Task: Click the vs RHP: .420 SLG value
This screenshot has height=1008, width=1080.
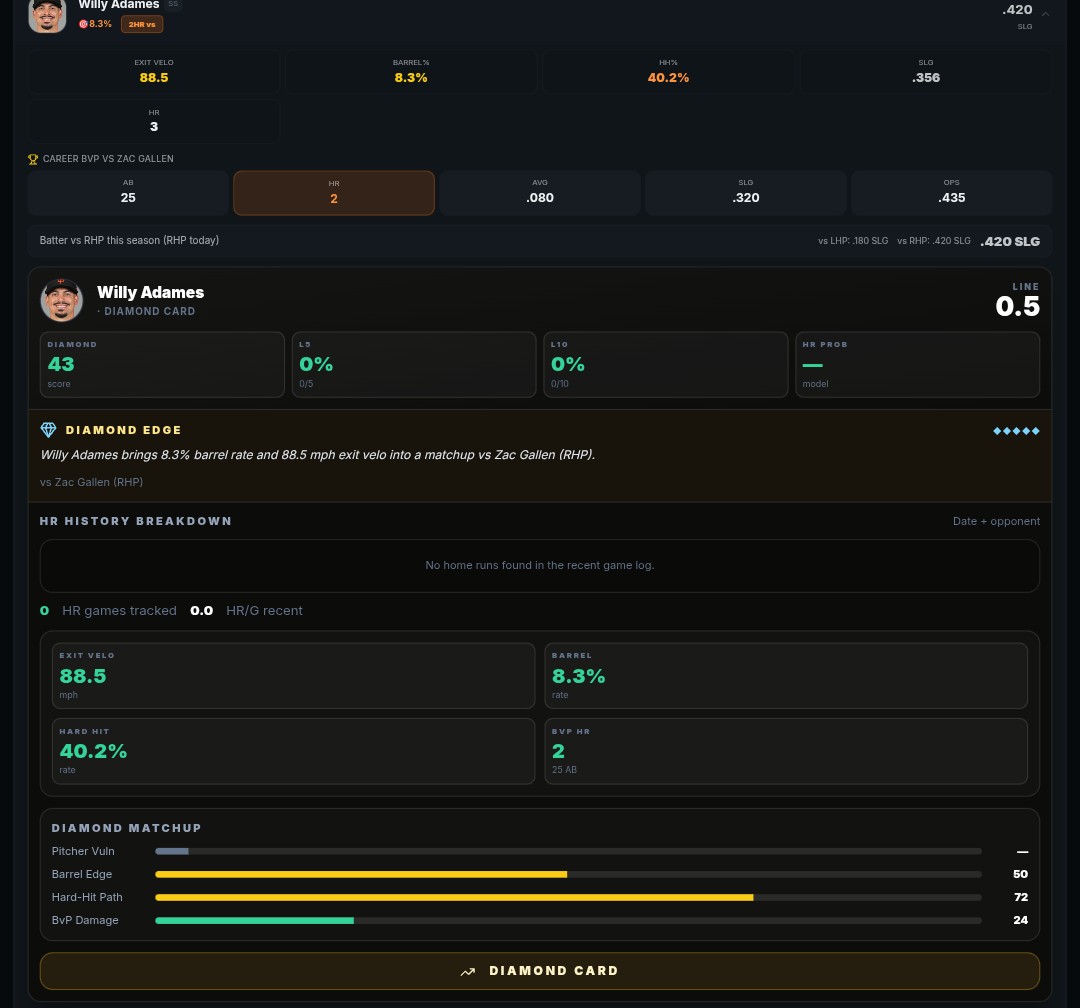Action: (x=933, y=241)
